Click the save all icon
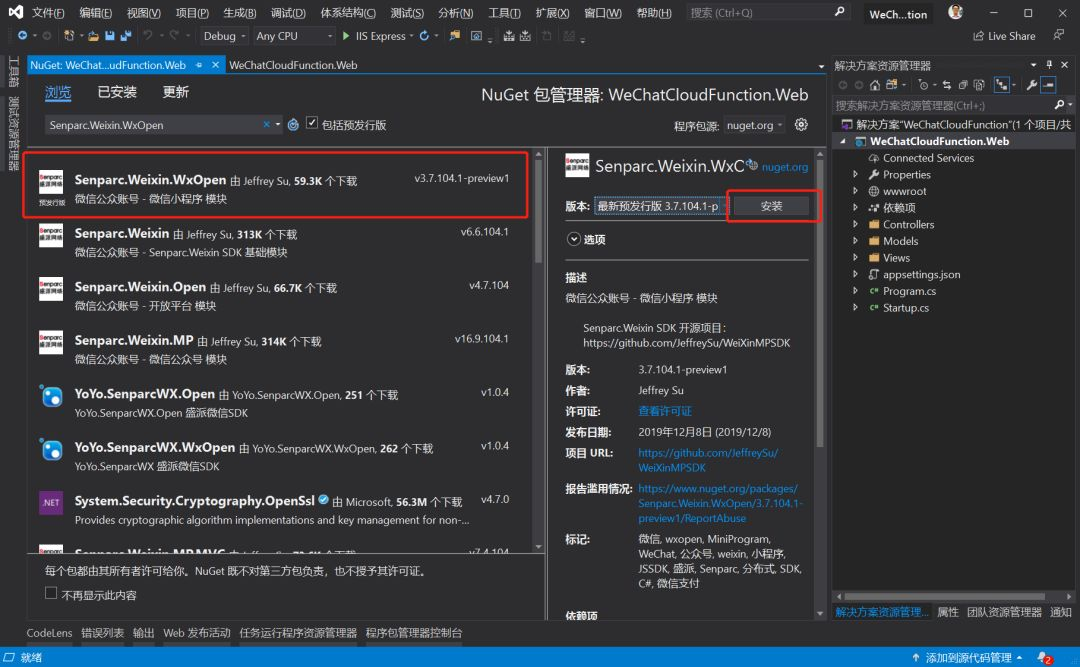This screenshot has width=1080, height=667. click(126, 36)
